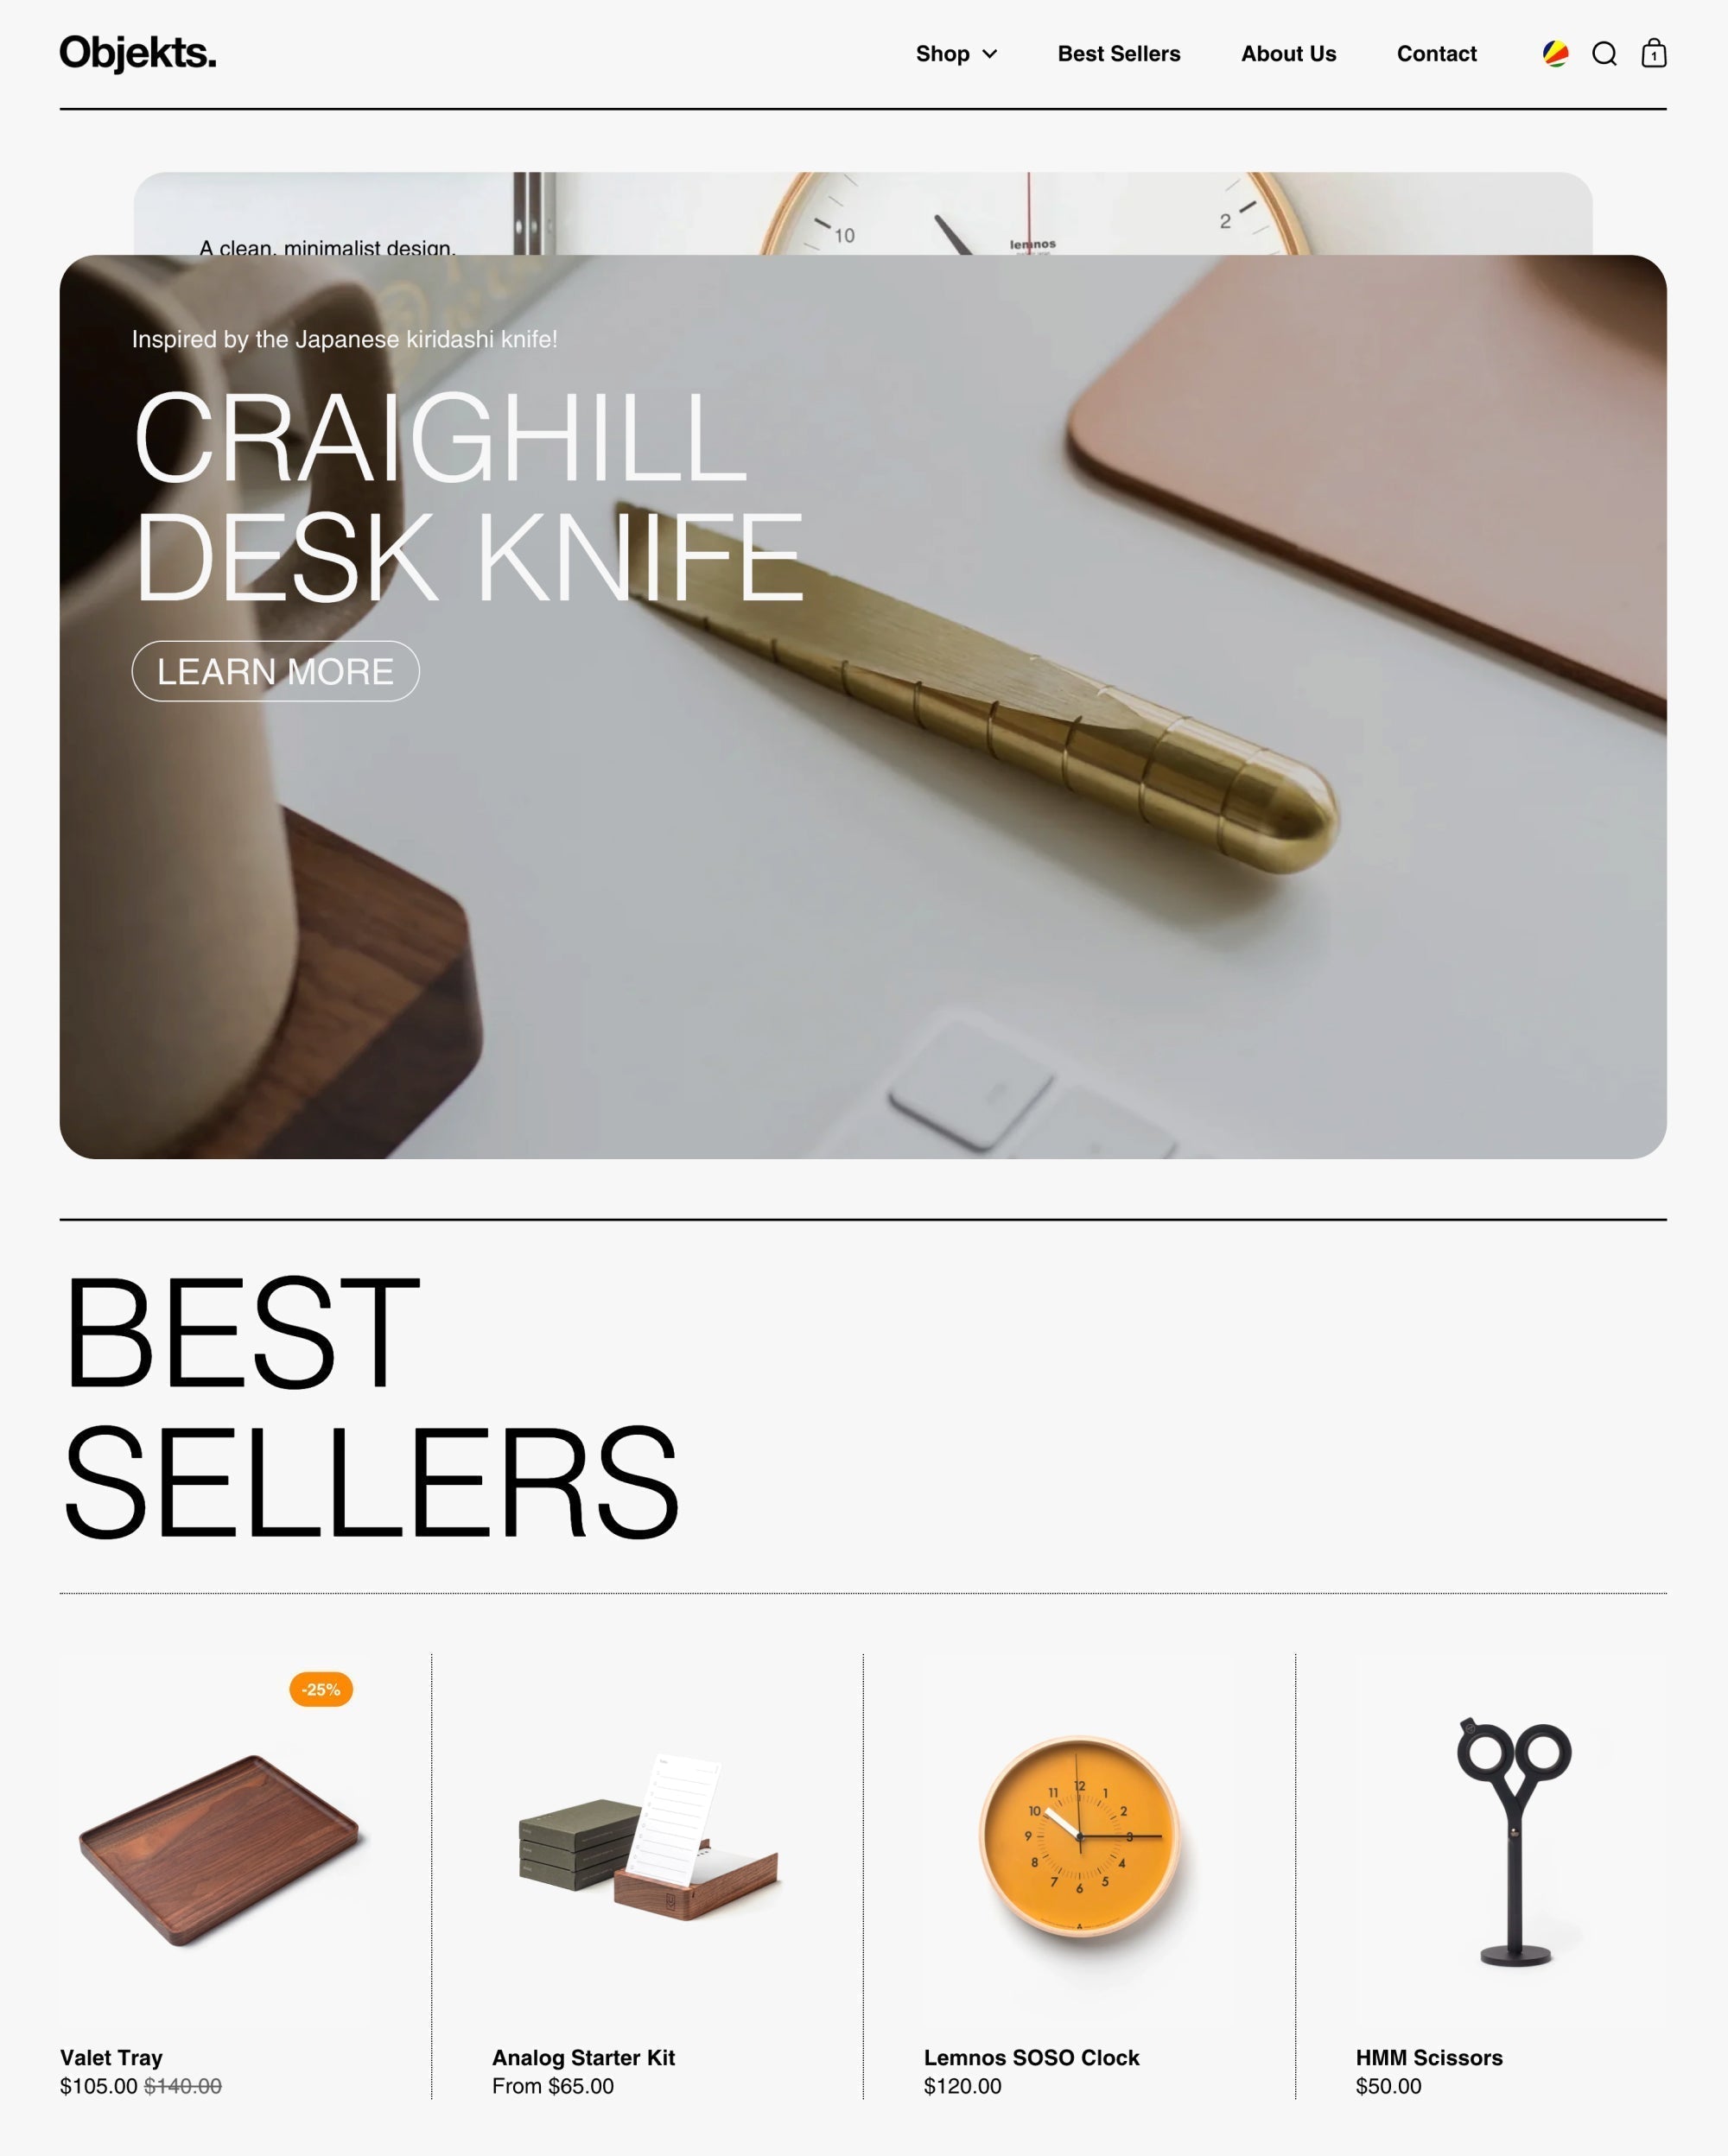Click the LEARN MORE button on Craighill
The height and width of the screenshot is (2156, 1728).
[x=276, y=672]
